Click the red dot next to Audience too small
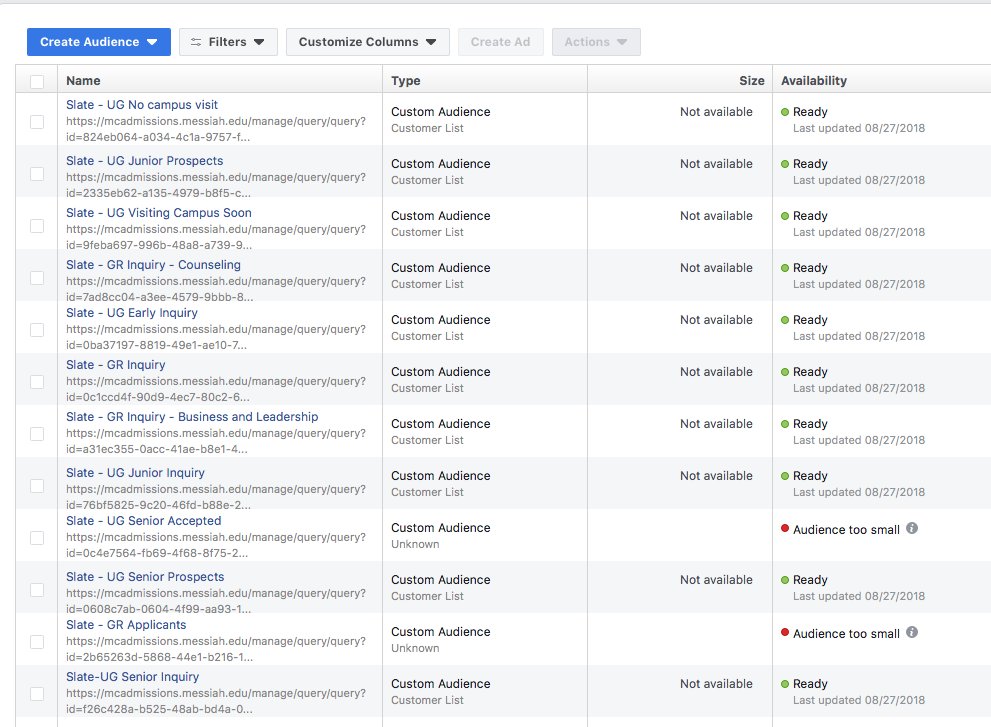 coord(784,528)
